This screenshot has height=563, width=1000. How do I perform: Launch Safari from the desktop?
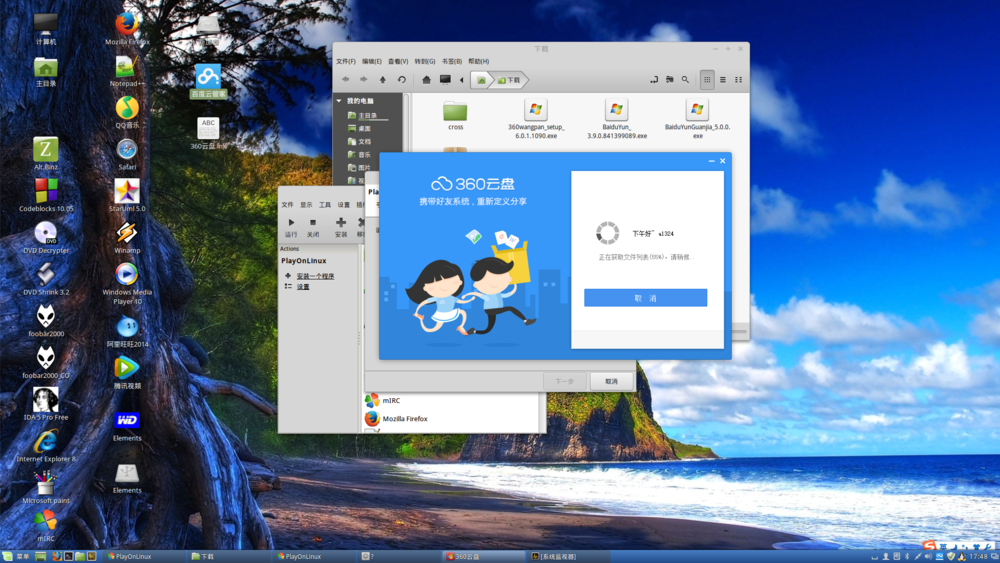[127, 154]
